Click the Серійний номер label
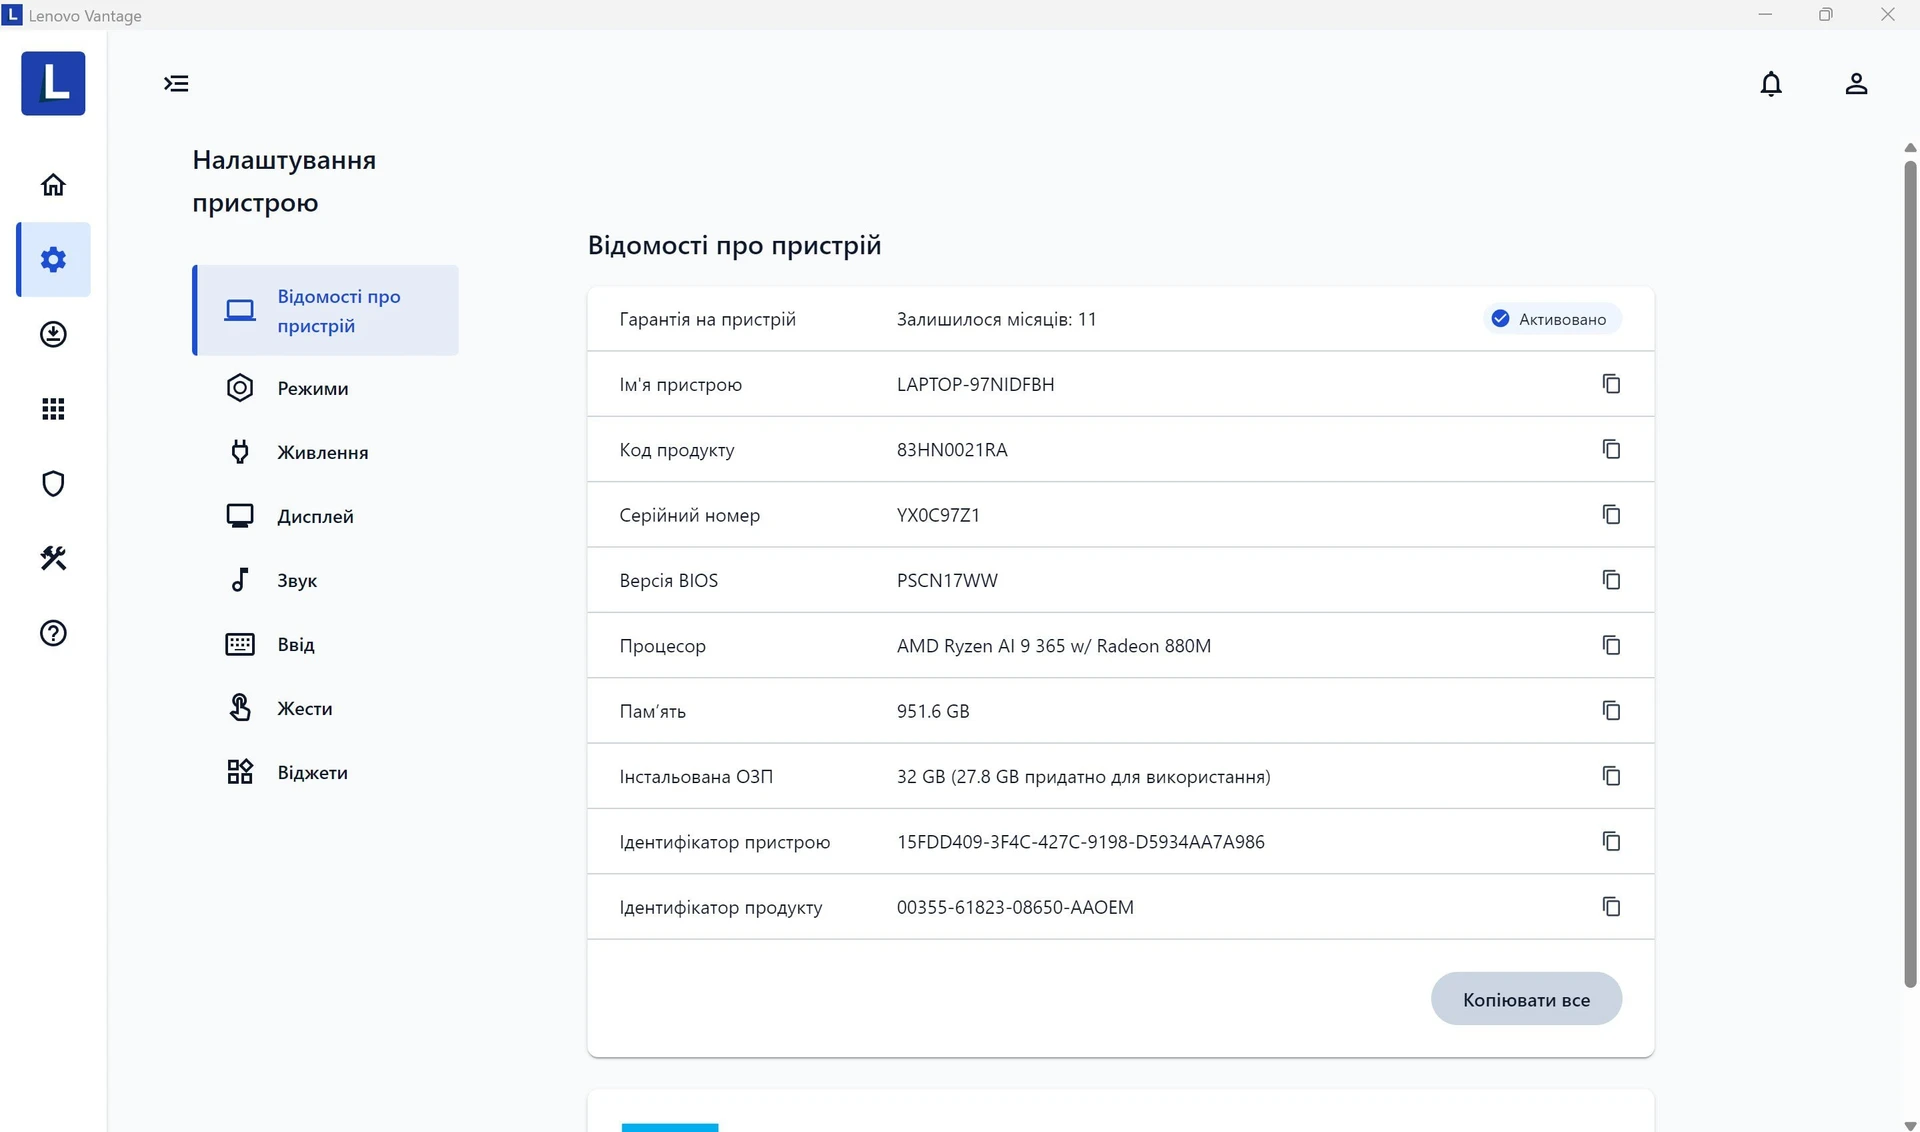Image resolution: width=1920 pixels, height=1132 pixels. 689,515
